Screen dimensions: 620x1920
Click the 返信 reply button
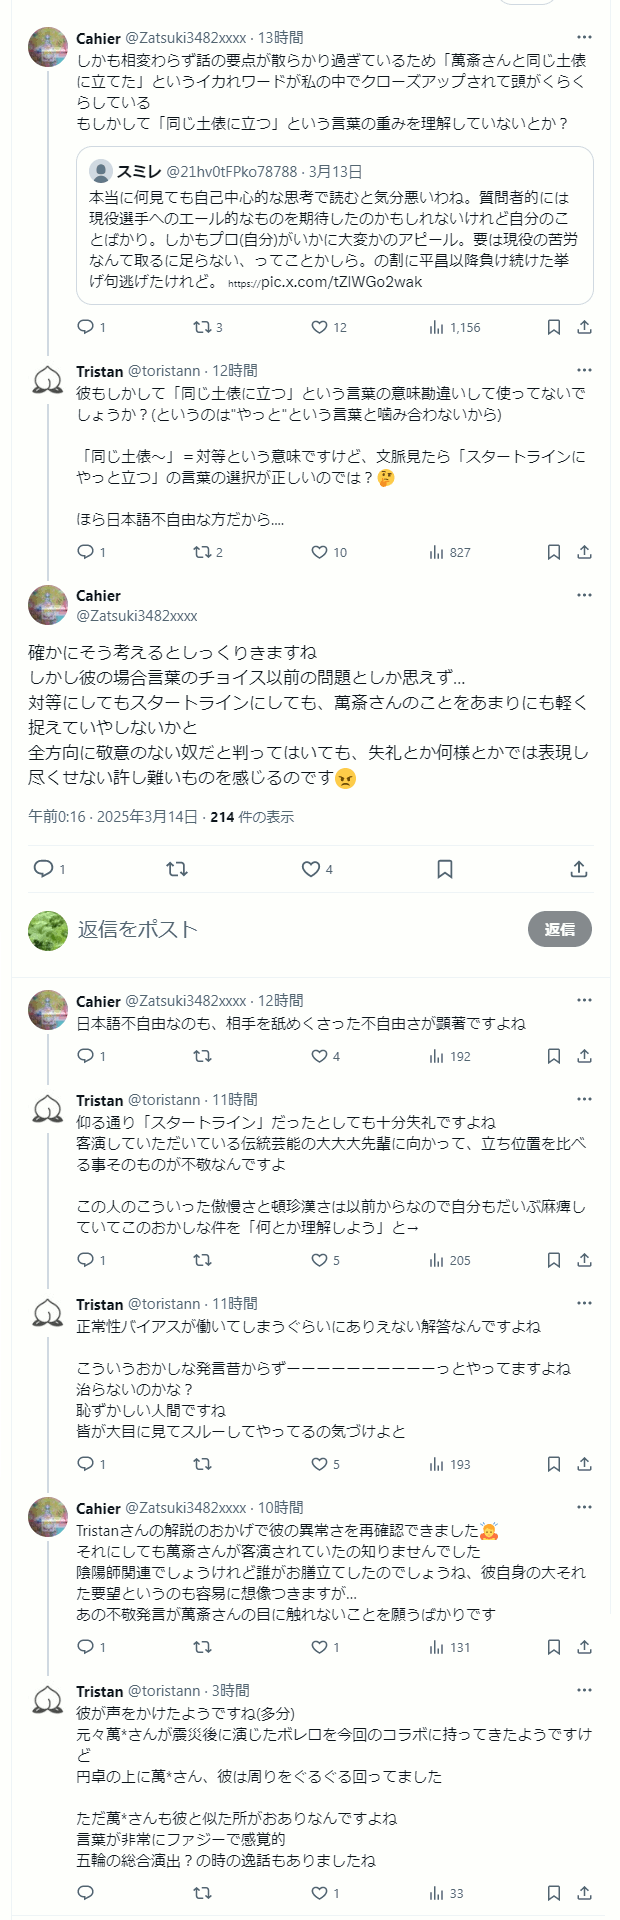[560, 929]
